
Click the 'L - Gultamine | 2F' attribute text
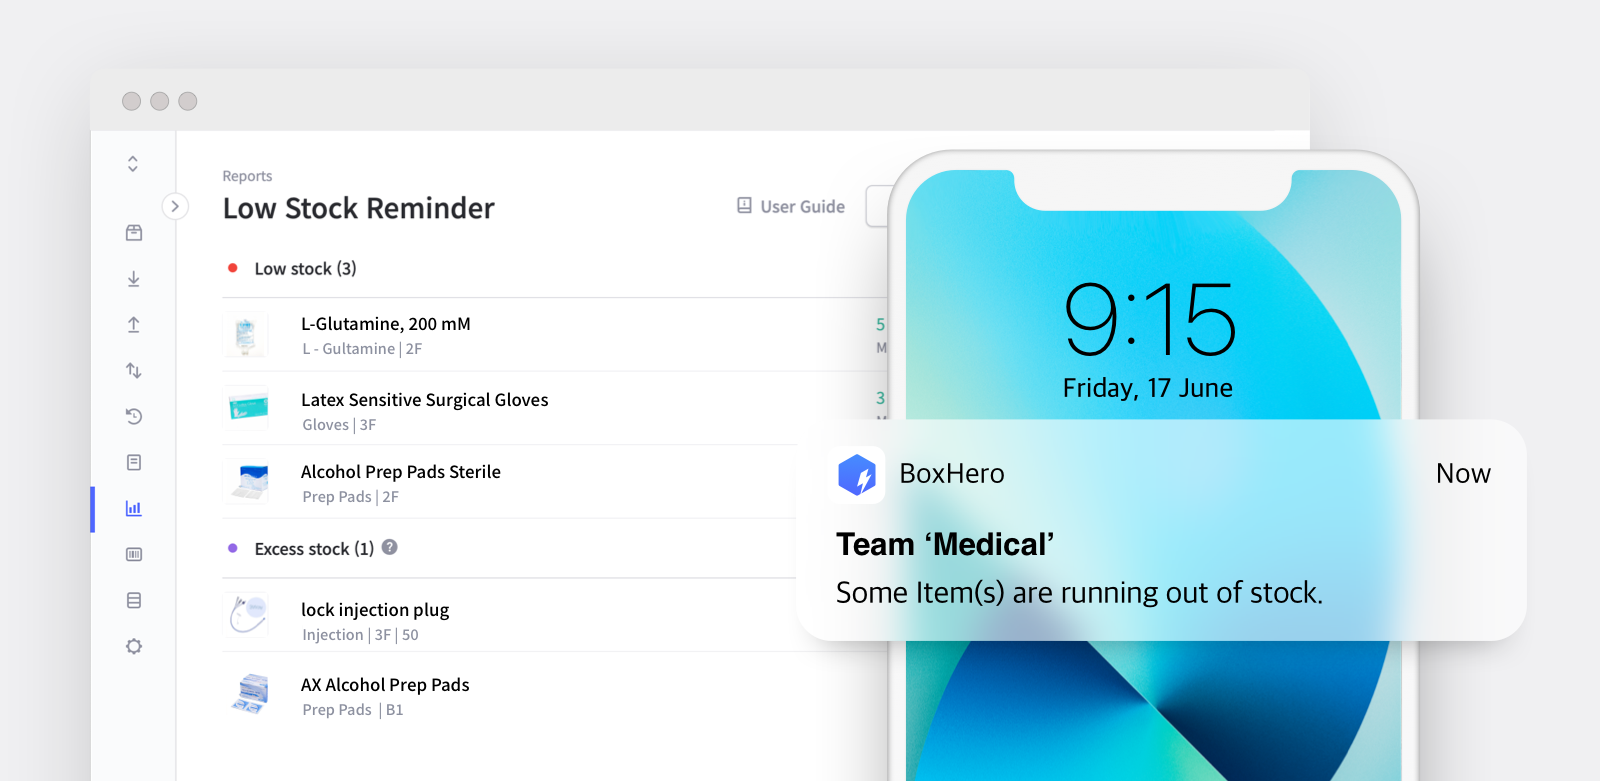(362, 349)
